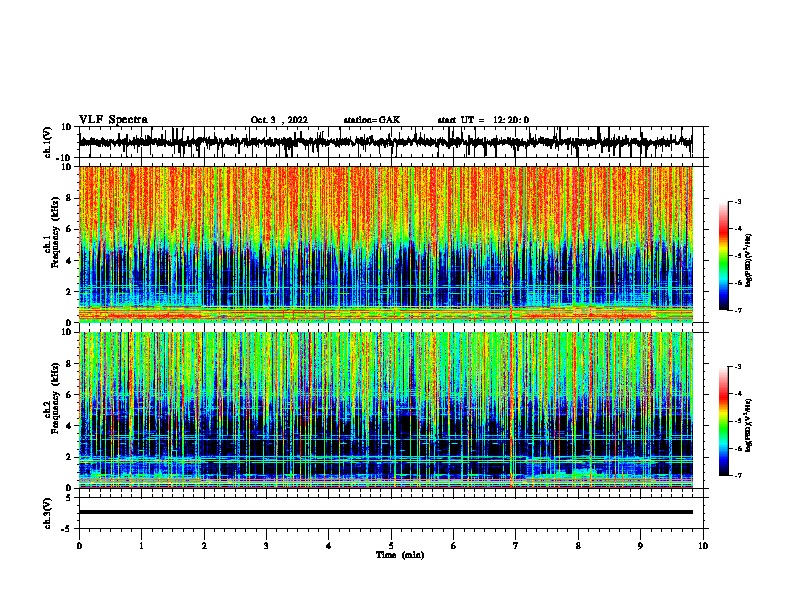The height and width of the screenshot is (612, 792).
Task: Click the ch.3 flat voltage trace
Action: pos(386,512)
